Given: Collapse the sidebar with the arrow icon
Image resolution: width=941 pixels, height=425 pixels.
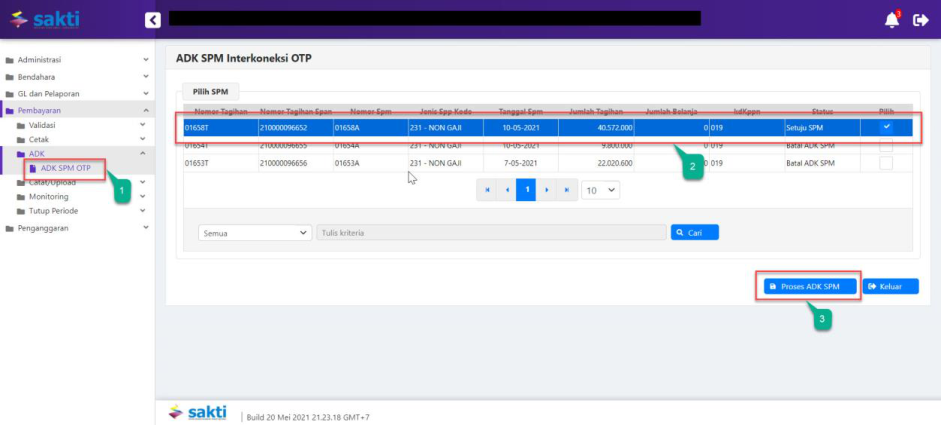Looking at the screenshot, I should [x=152, y=19].
